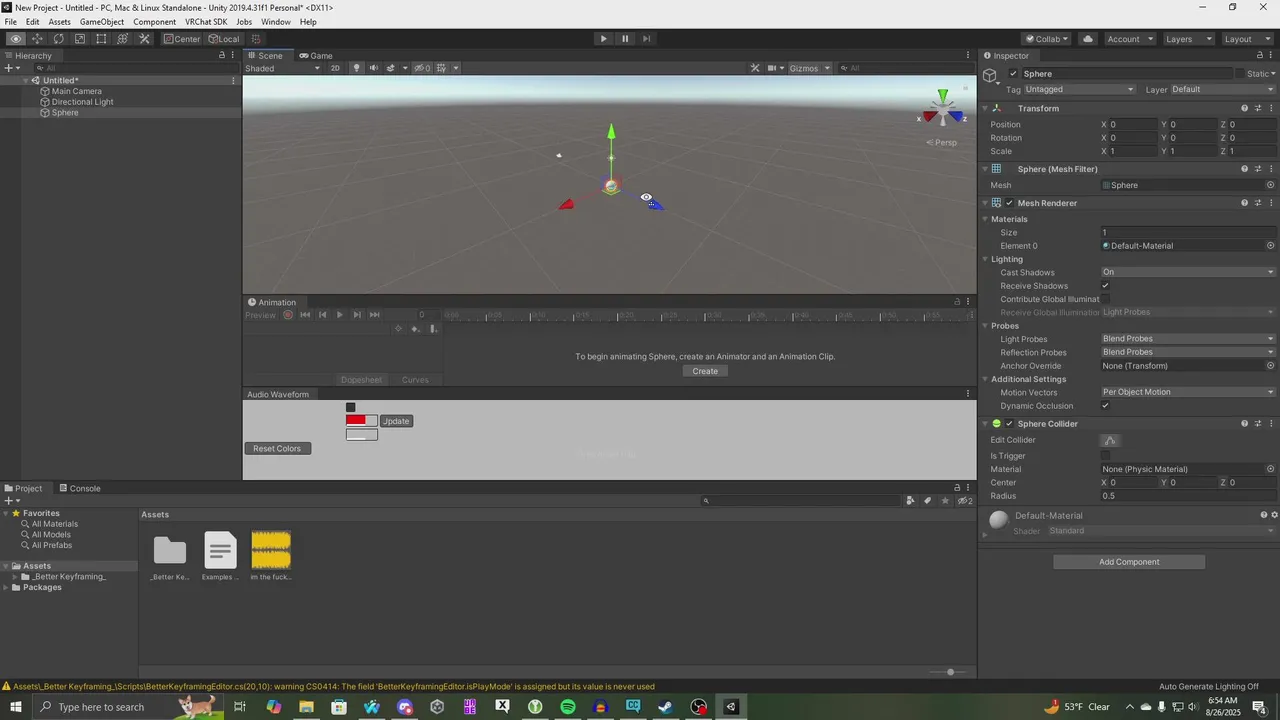Open the Collab dropdown
The height and width of the screenshot is (720, 1280).
pyautogui.click(x=1046, y=39)
